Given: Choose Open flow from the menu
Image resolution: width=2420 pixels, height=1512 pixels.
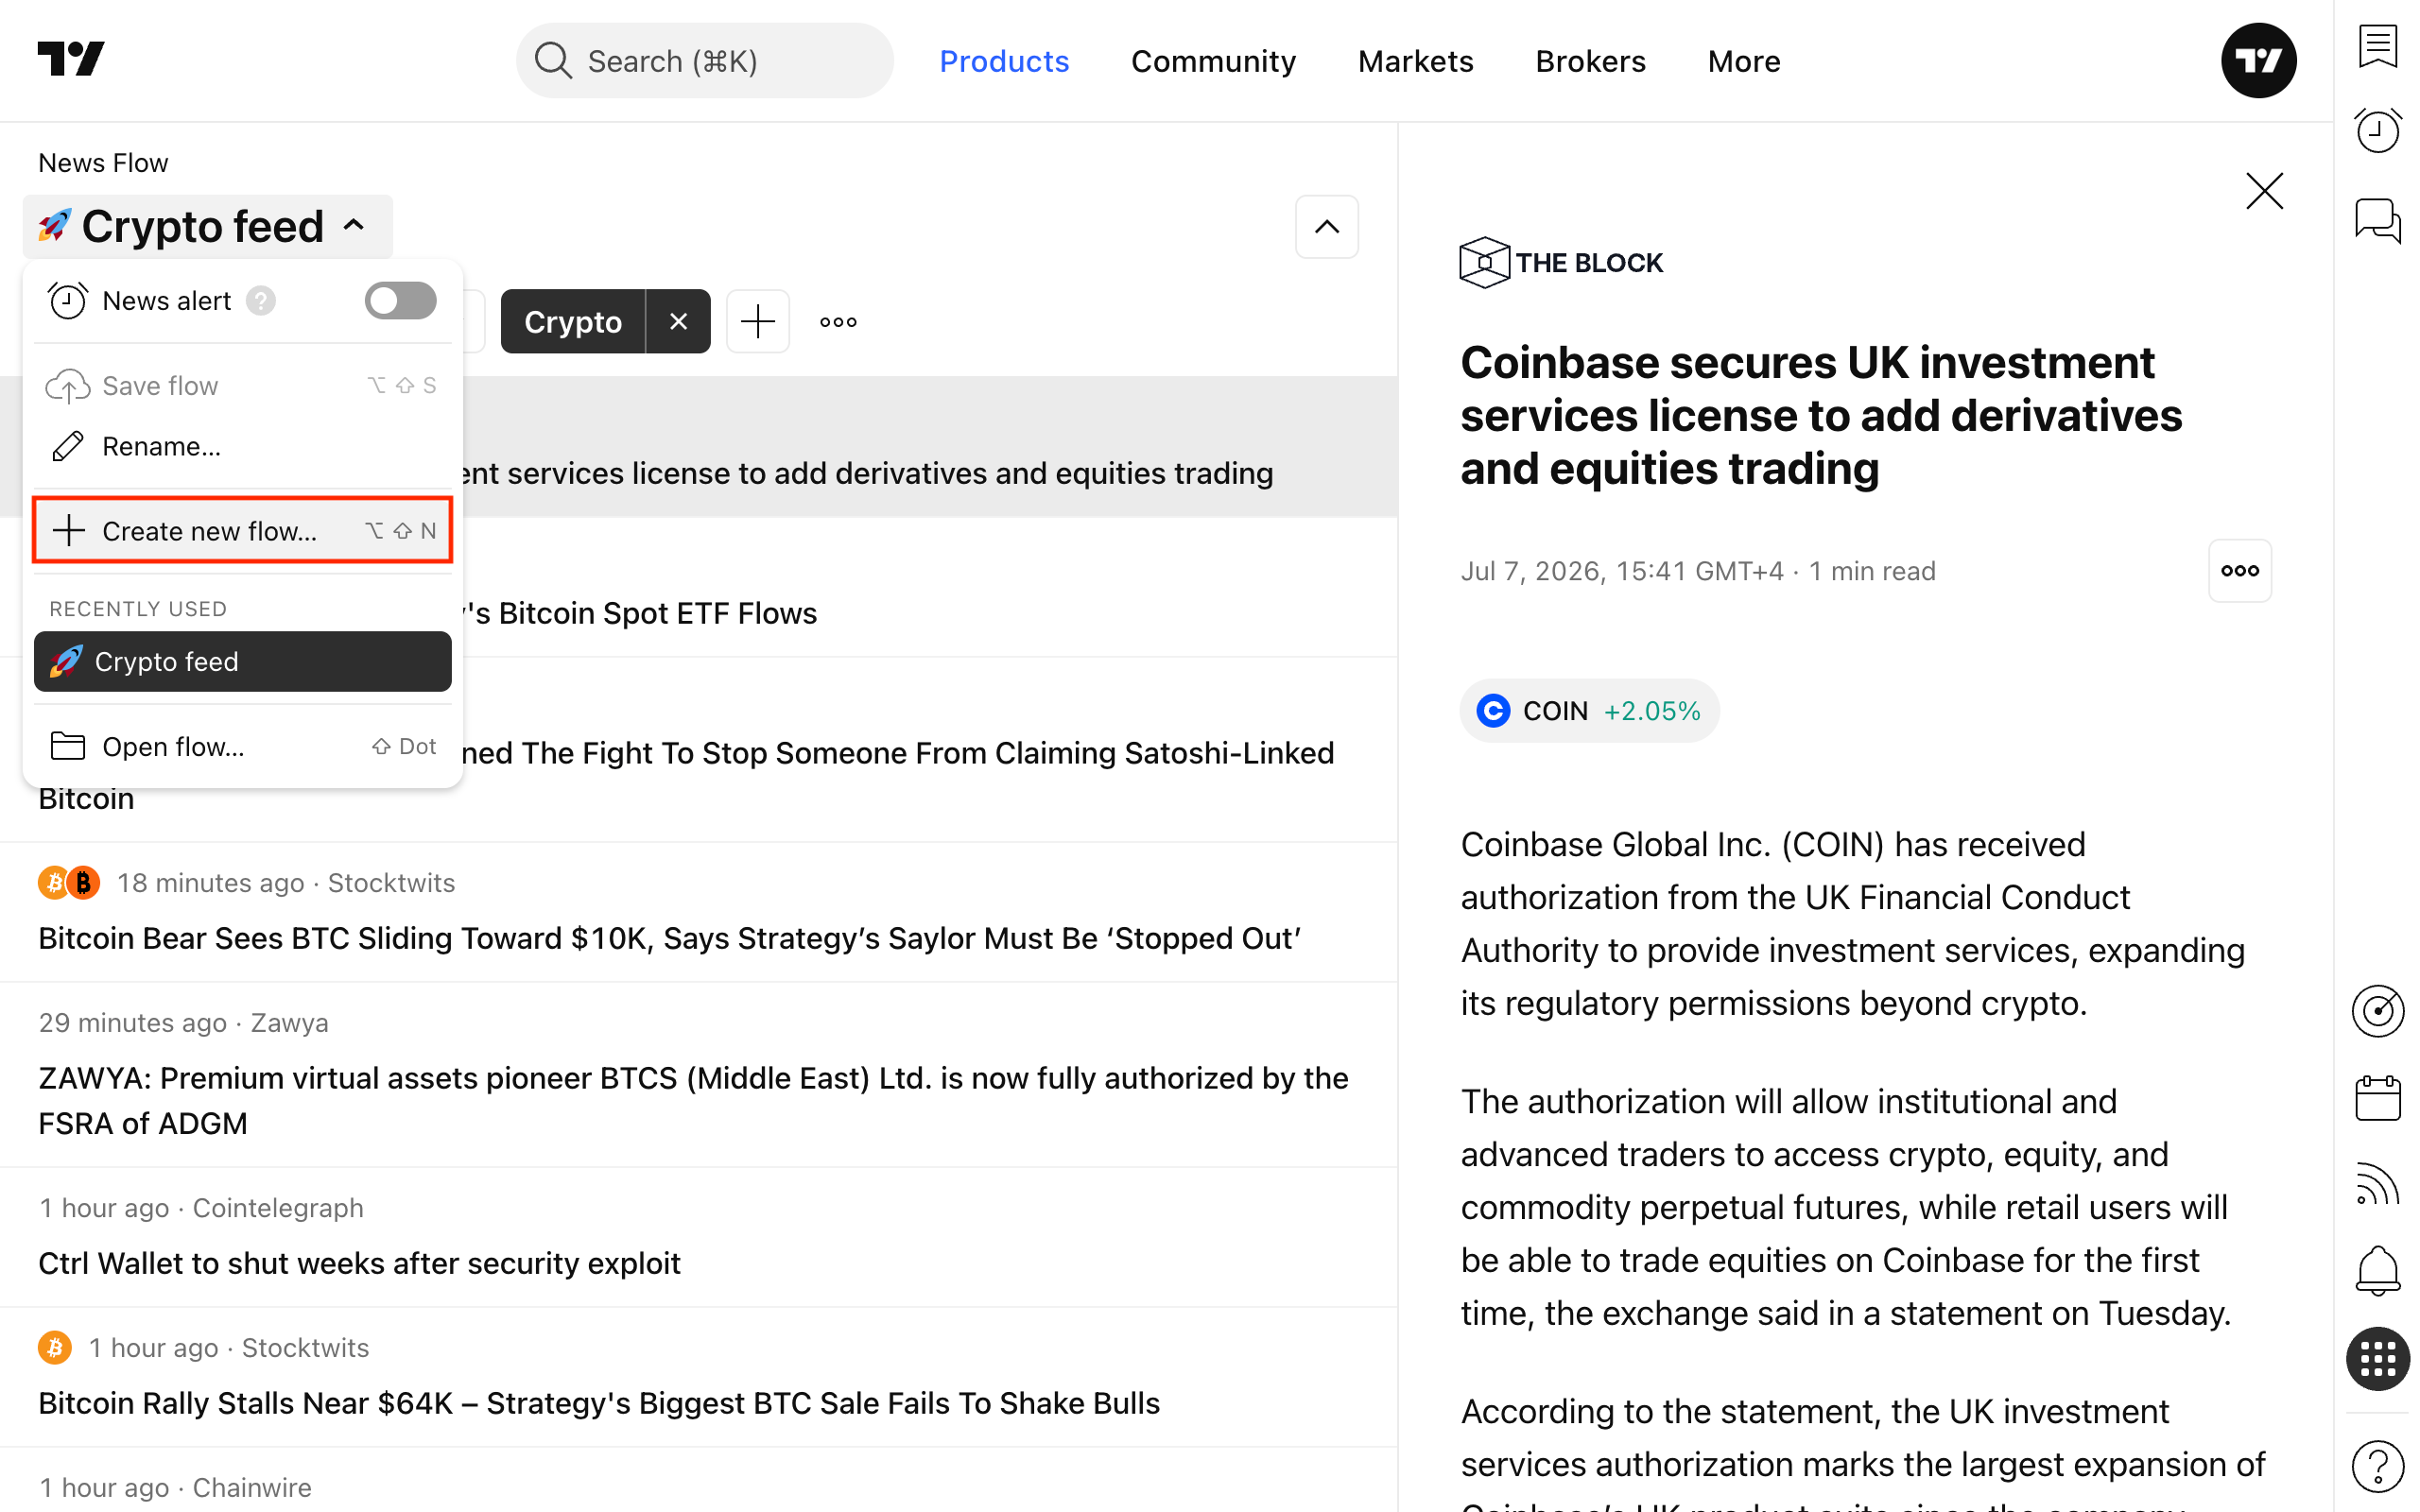Looking at the screenshot, I should click(243, 746).
